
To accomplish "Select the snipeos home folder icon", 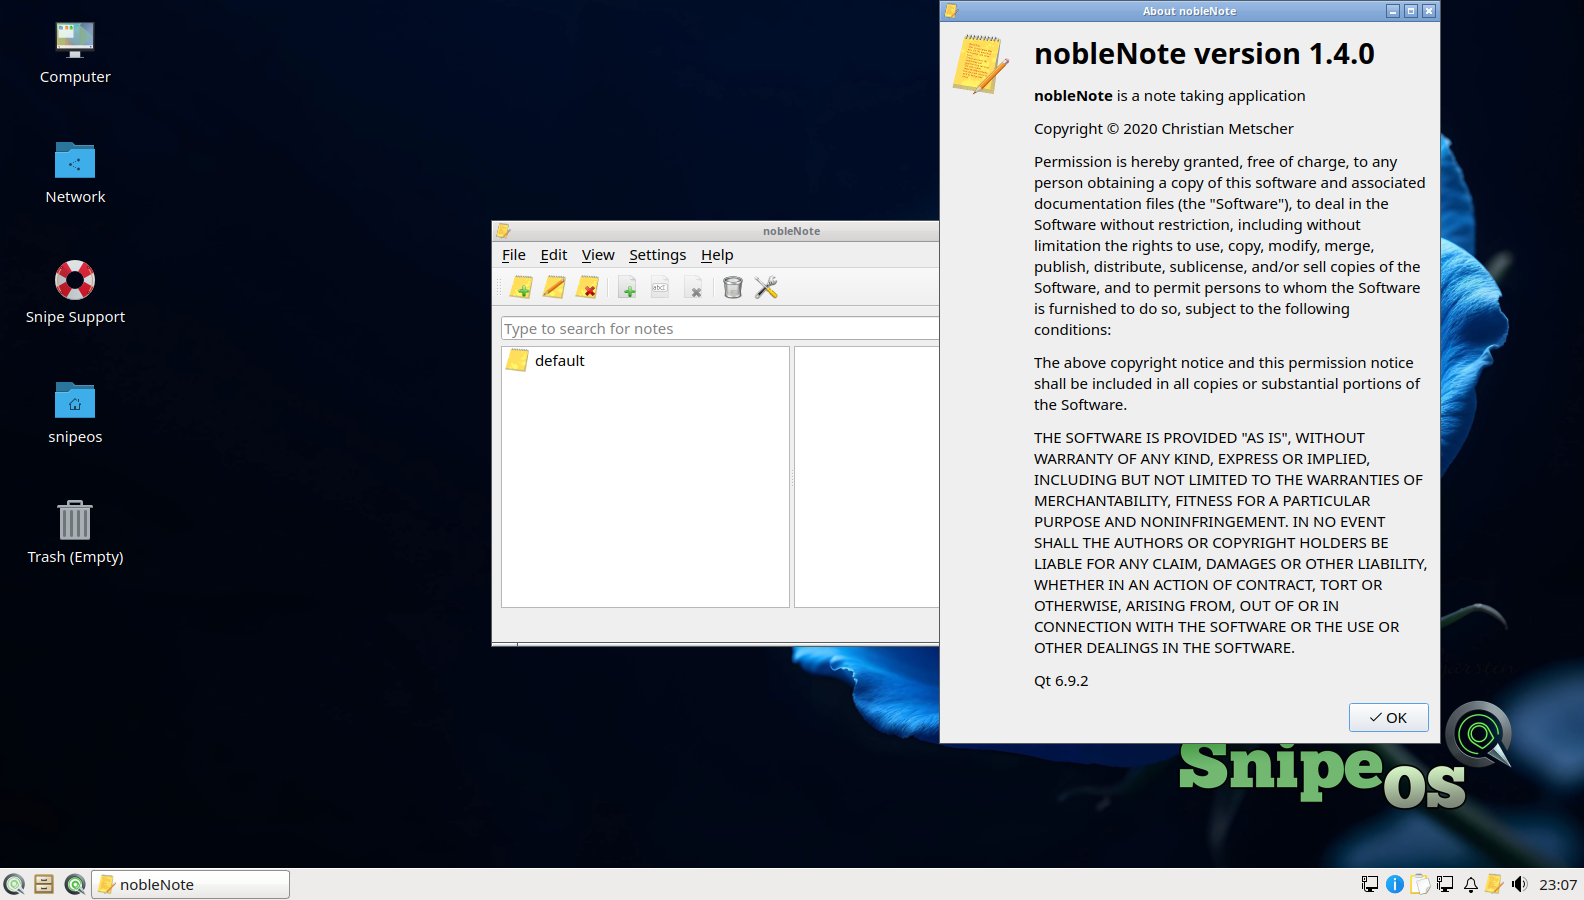I will [x=75, y=413].
